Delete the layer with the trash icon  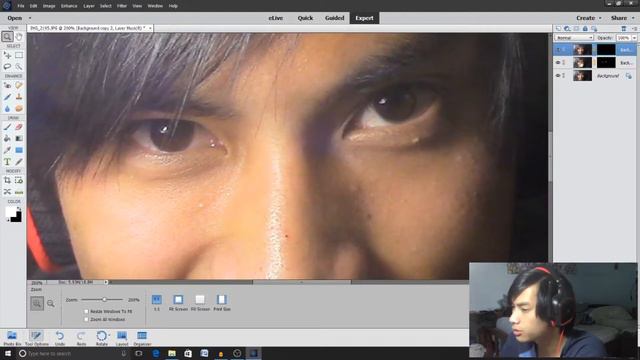(x=624, y=29)
